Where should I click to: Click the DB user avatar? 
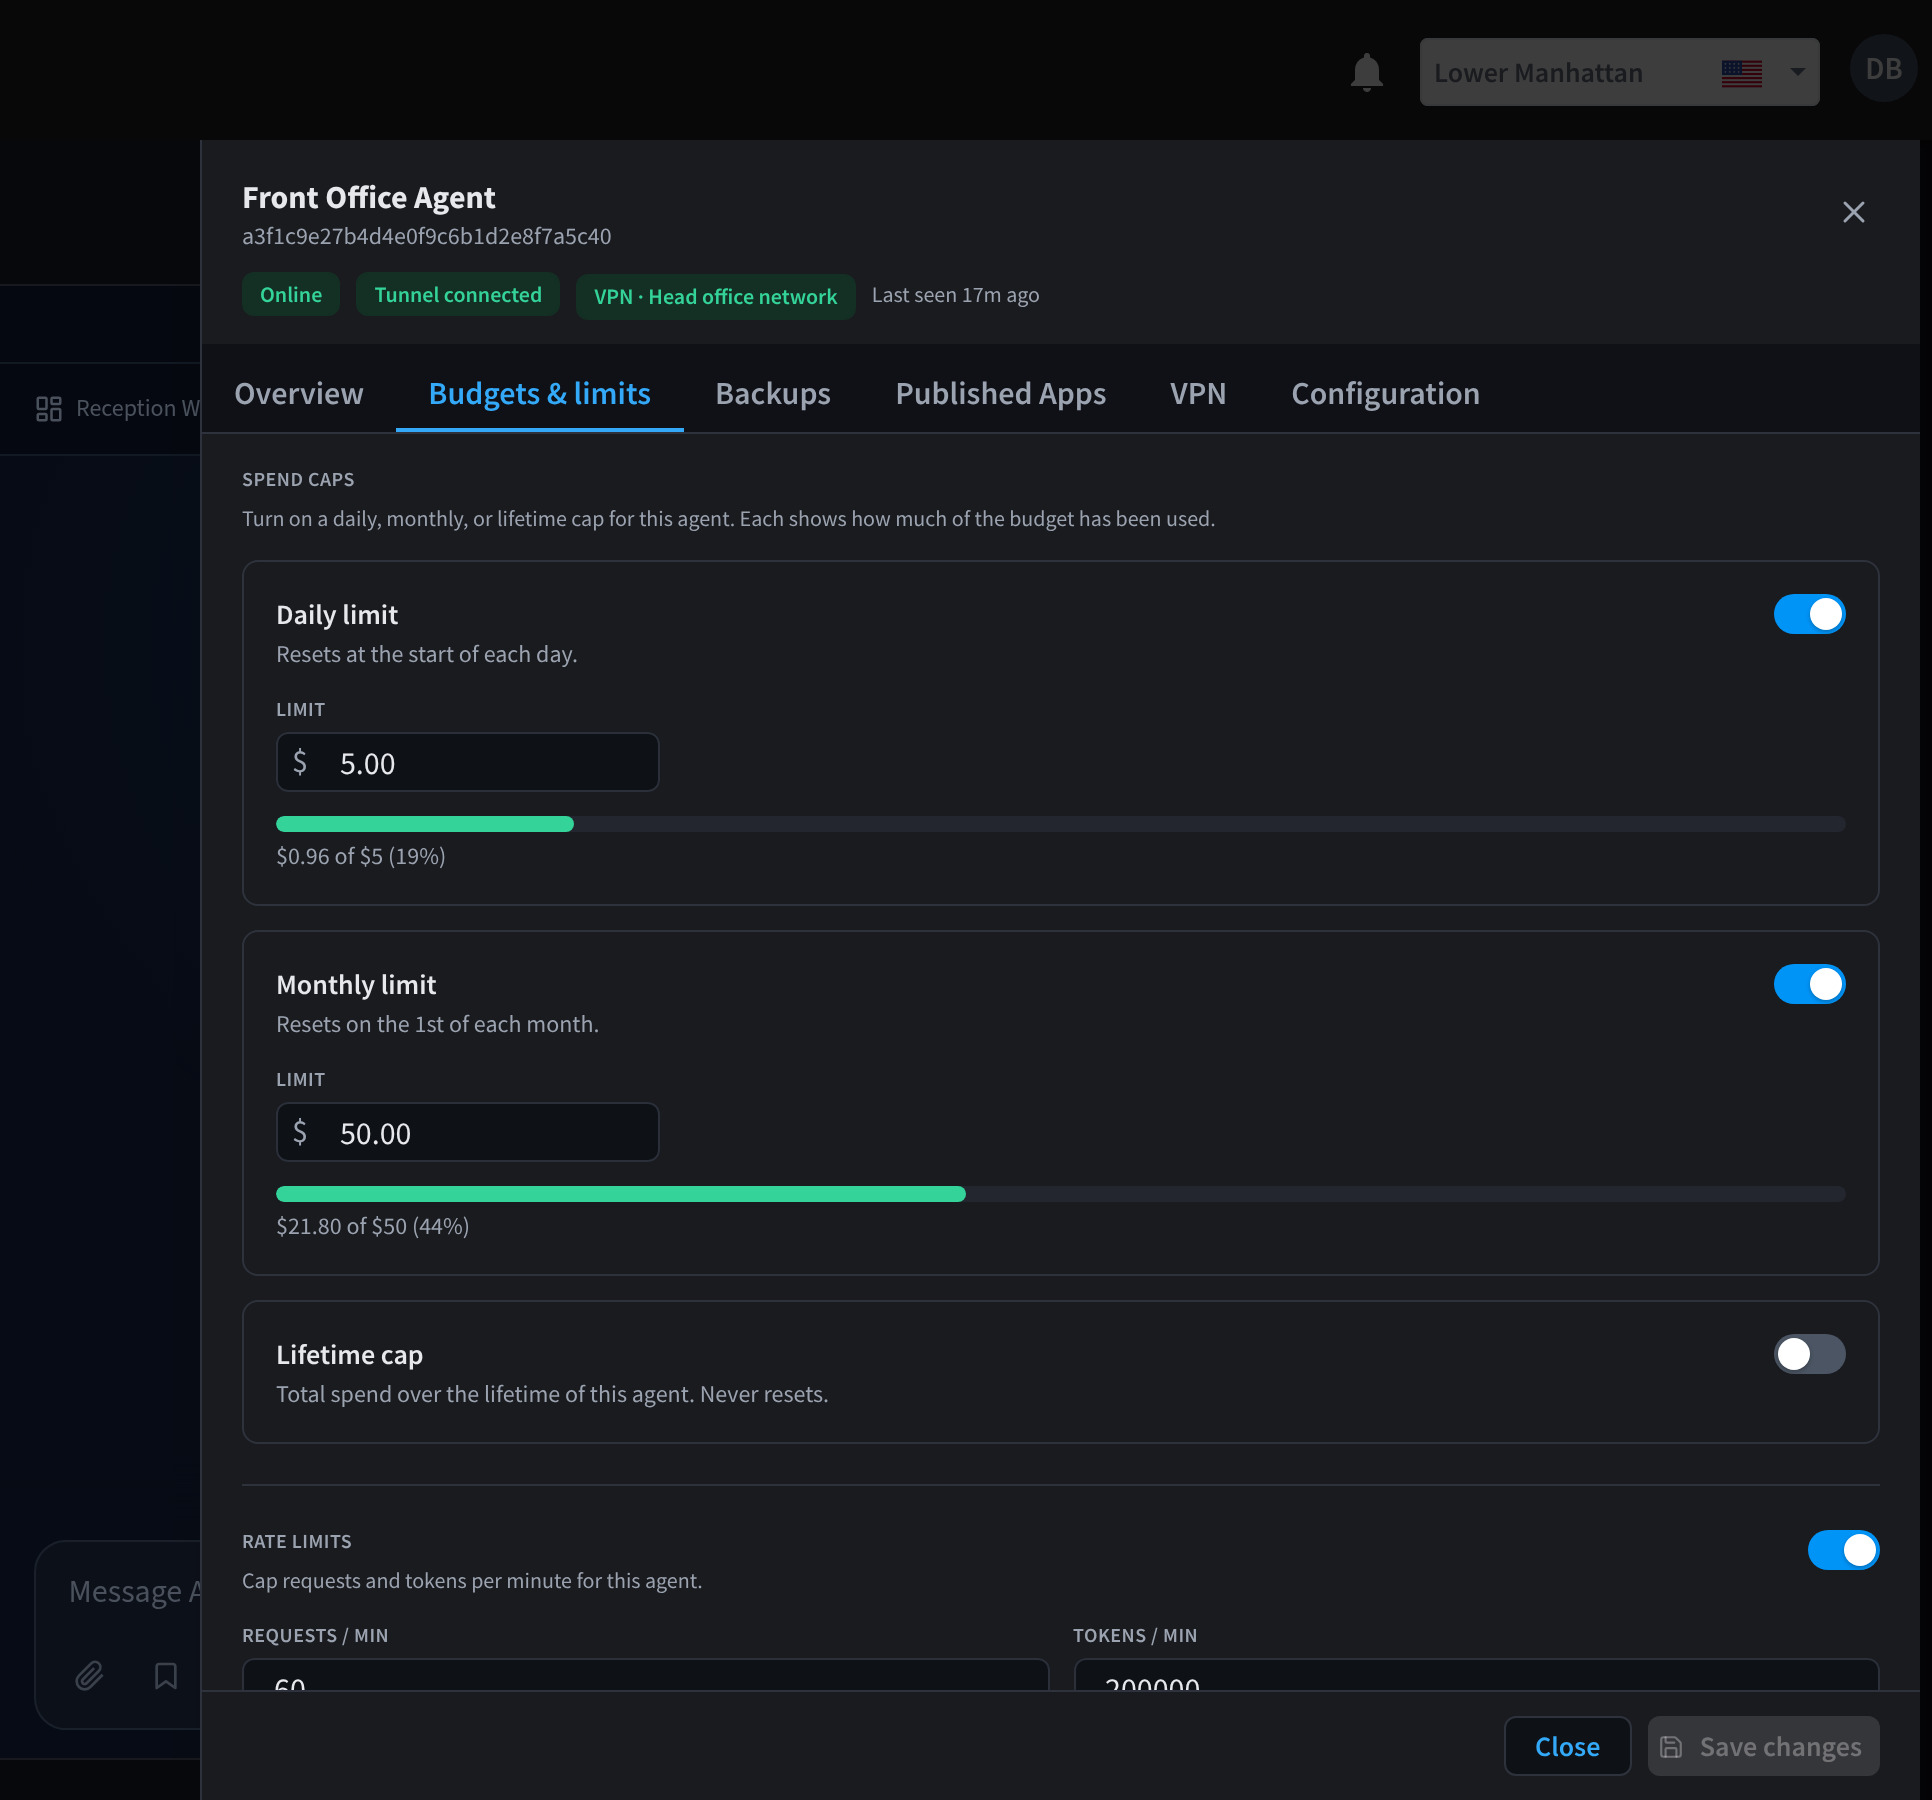click(x=1883, y=69)
